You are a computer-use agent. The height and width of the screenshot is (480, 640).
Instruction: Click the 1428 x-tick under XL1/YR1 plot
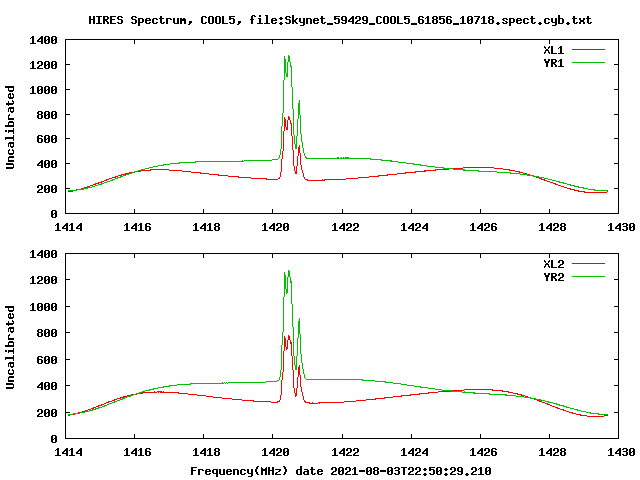click(552, 227)
